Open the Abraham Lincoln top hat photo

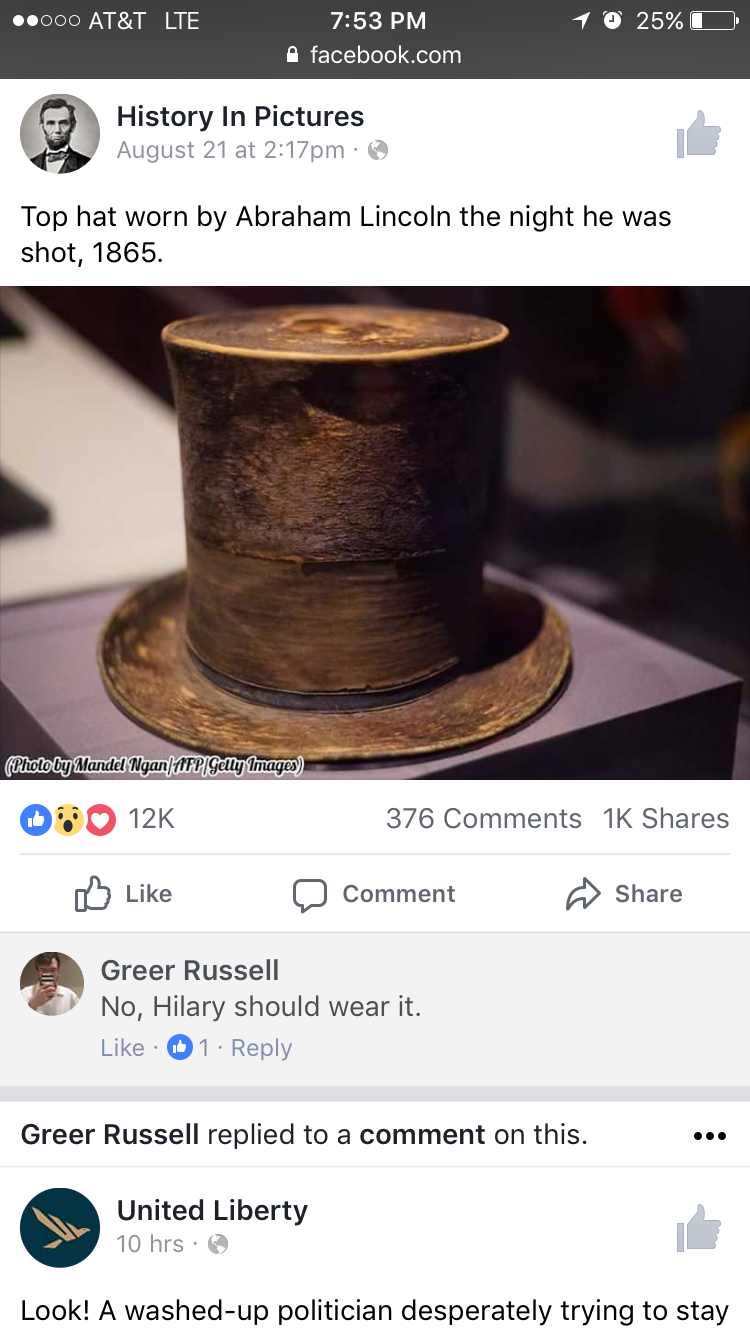pos(375,533)
